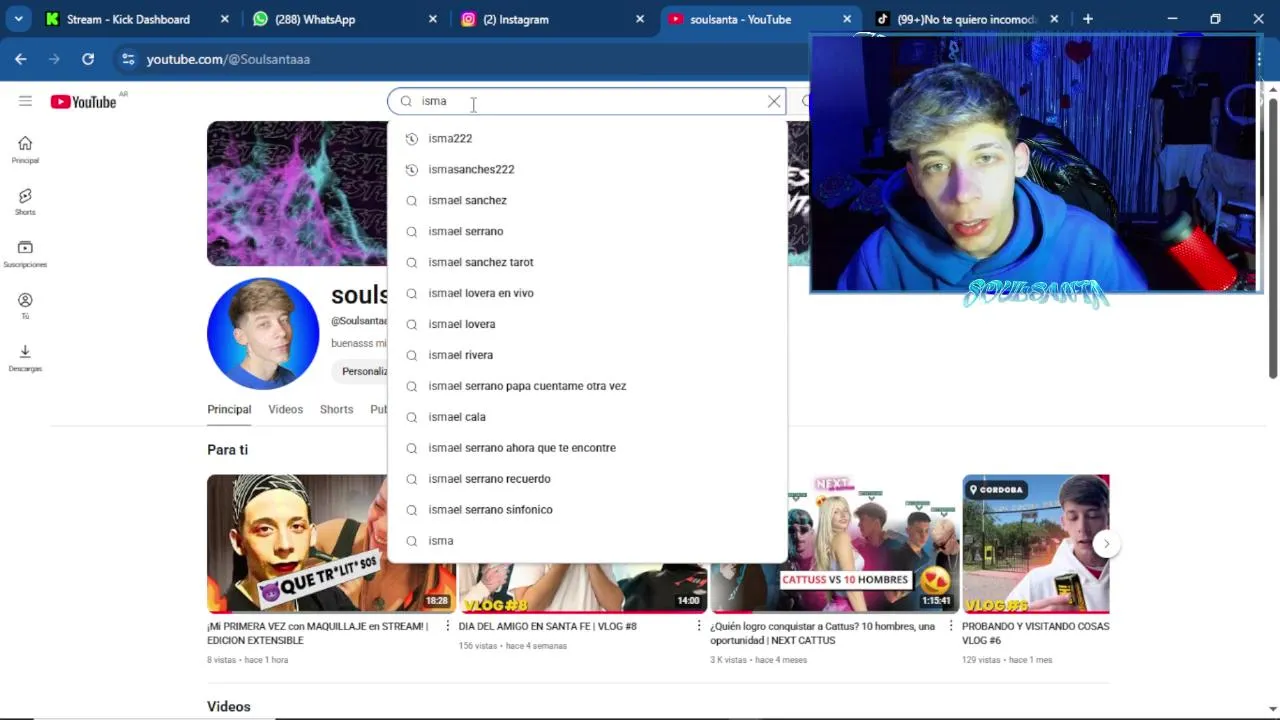This screenshot has width=1280, height=720.
Task: Click history clock icon beside isma222
Action: [411, 139]
